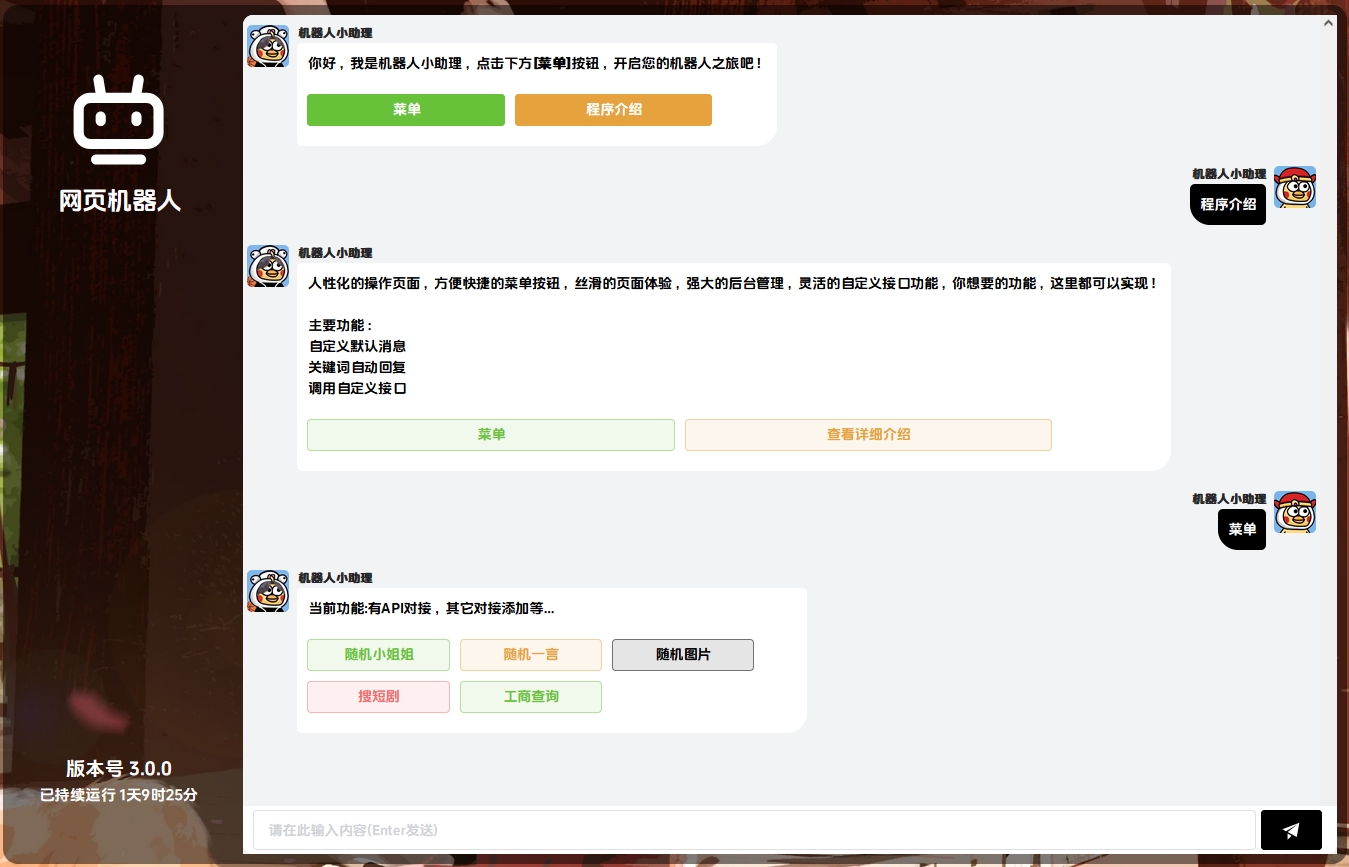Click the 版本号 3.0.0 text in the sidebar
This screenshot has width=1349, height=867.
pyautogui.click(x=118, y=769)
